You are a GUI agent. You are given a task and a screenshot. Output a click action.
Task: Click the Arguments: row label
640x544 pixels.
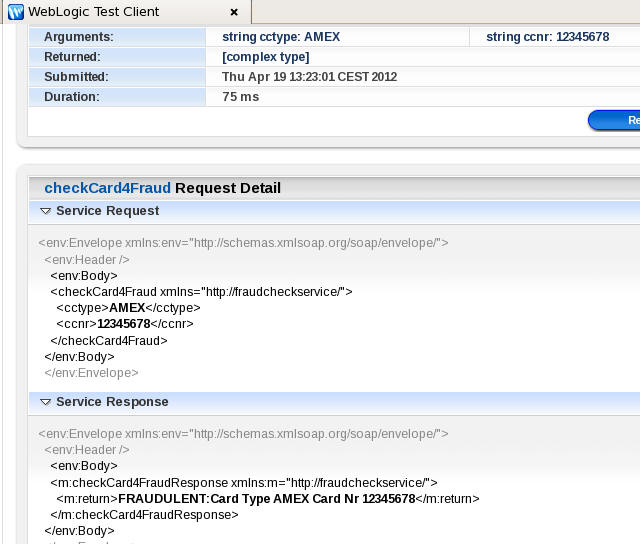(x=79, y=37)
